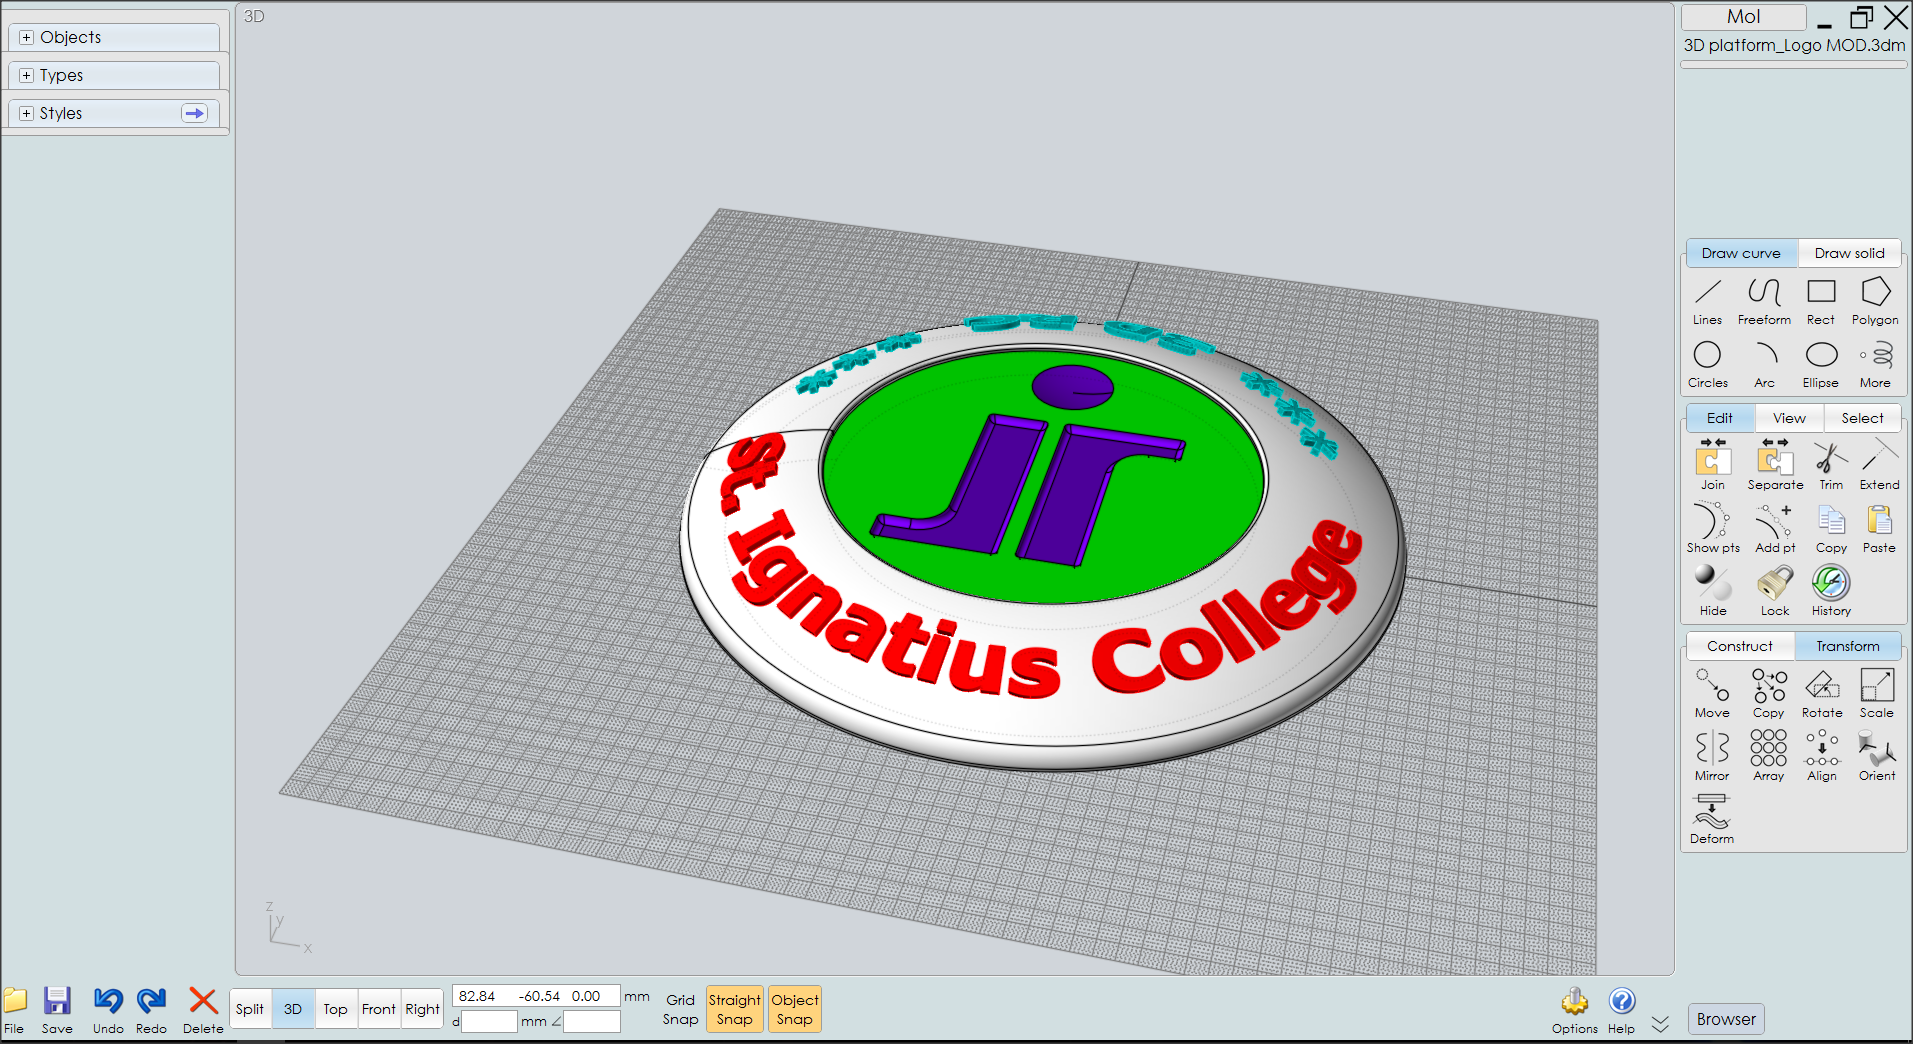
Task: Open the View tab
Action: click(1789, 418)
